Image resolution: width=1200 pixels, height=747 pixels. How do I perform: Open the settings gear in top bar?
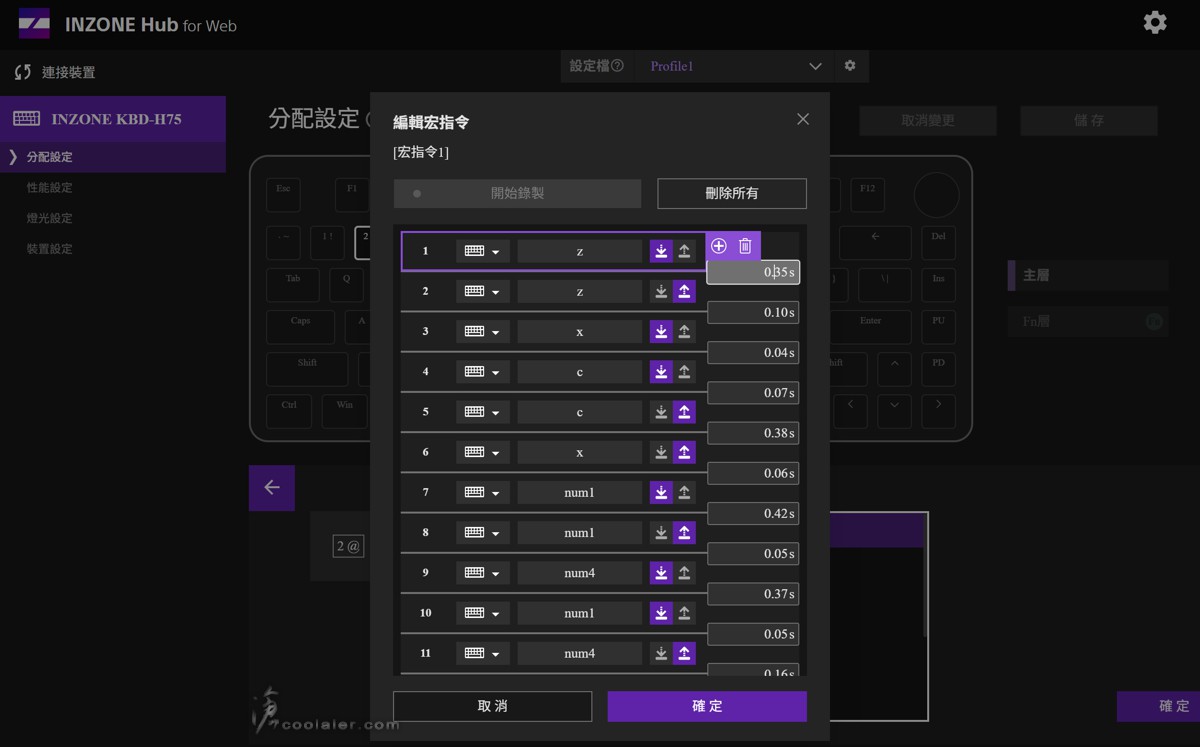pos(1155,22)
